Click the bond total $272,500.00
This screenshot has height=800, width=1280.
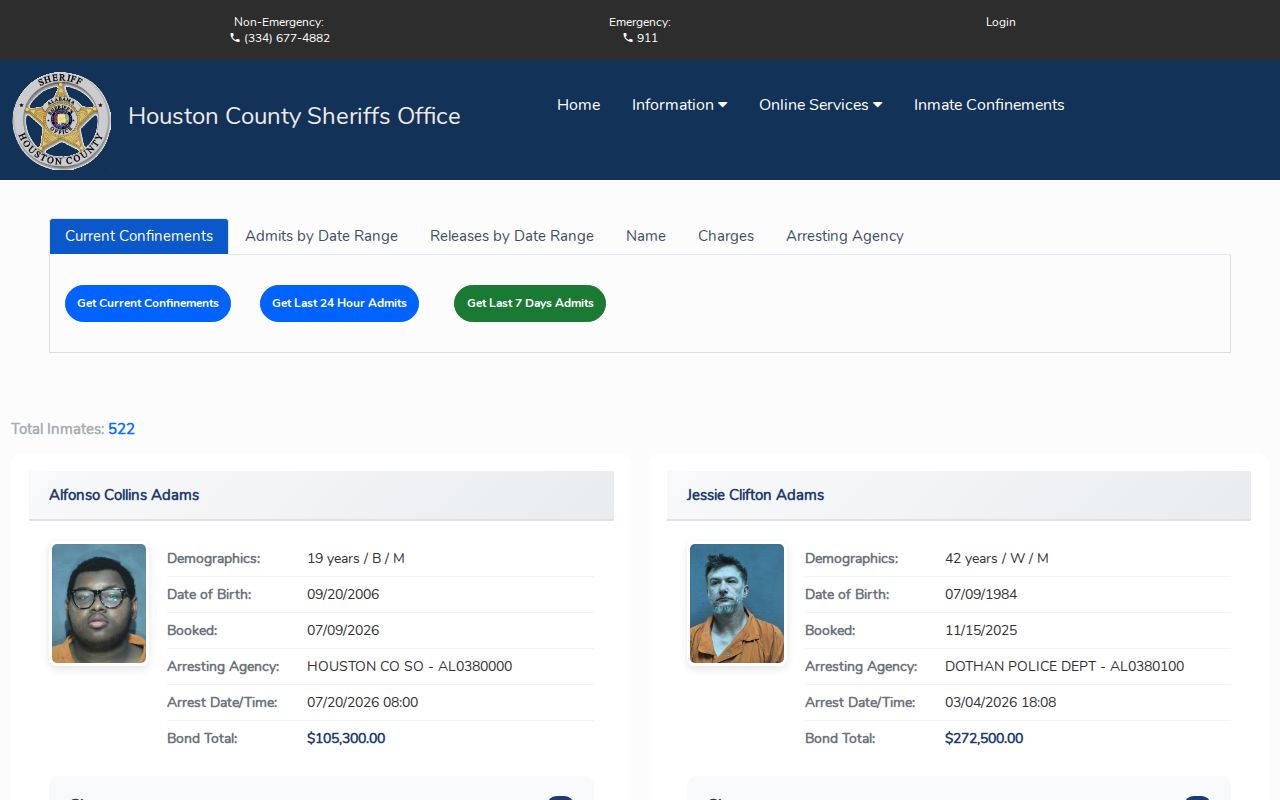984,739
